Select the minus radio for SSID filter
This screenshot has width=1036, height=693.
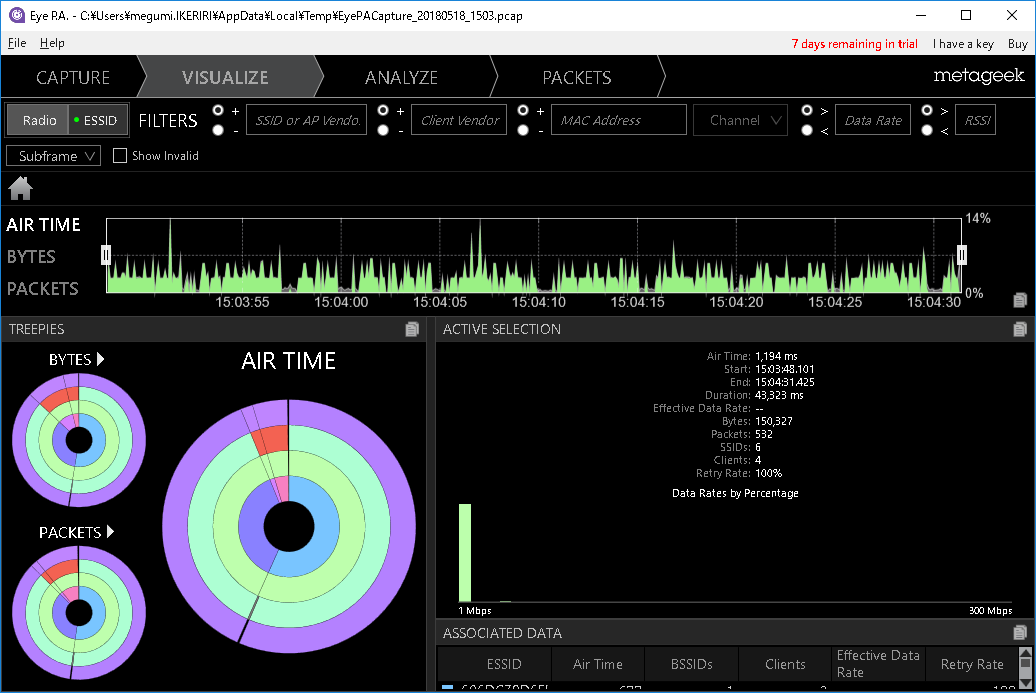click(218, 130)
